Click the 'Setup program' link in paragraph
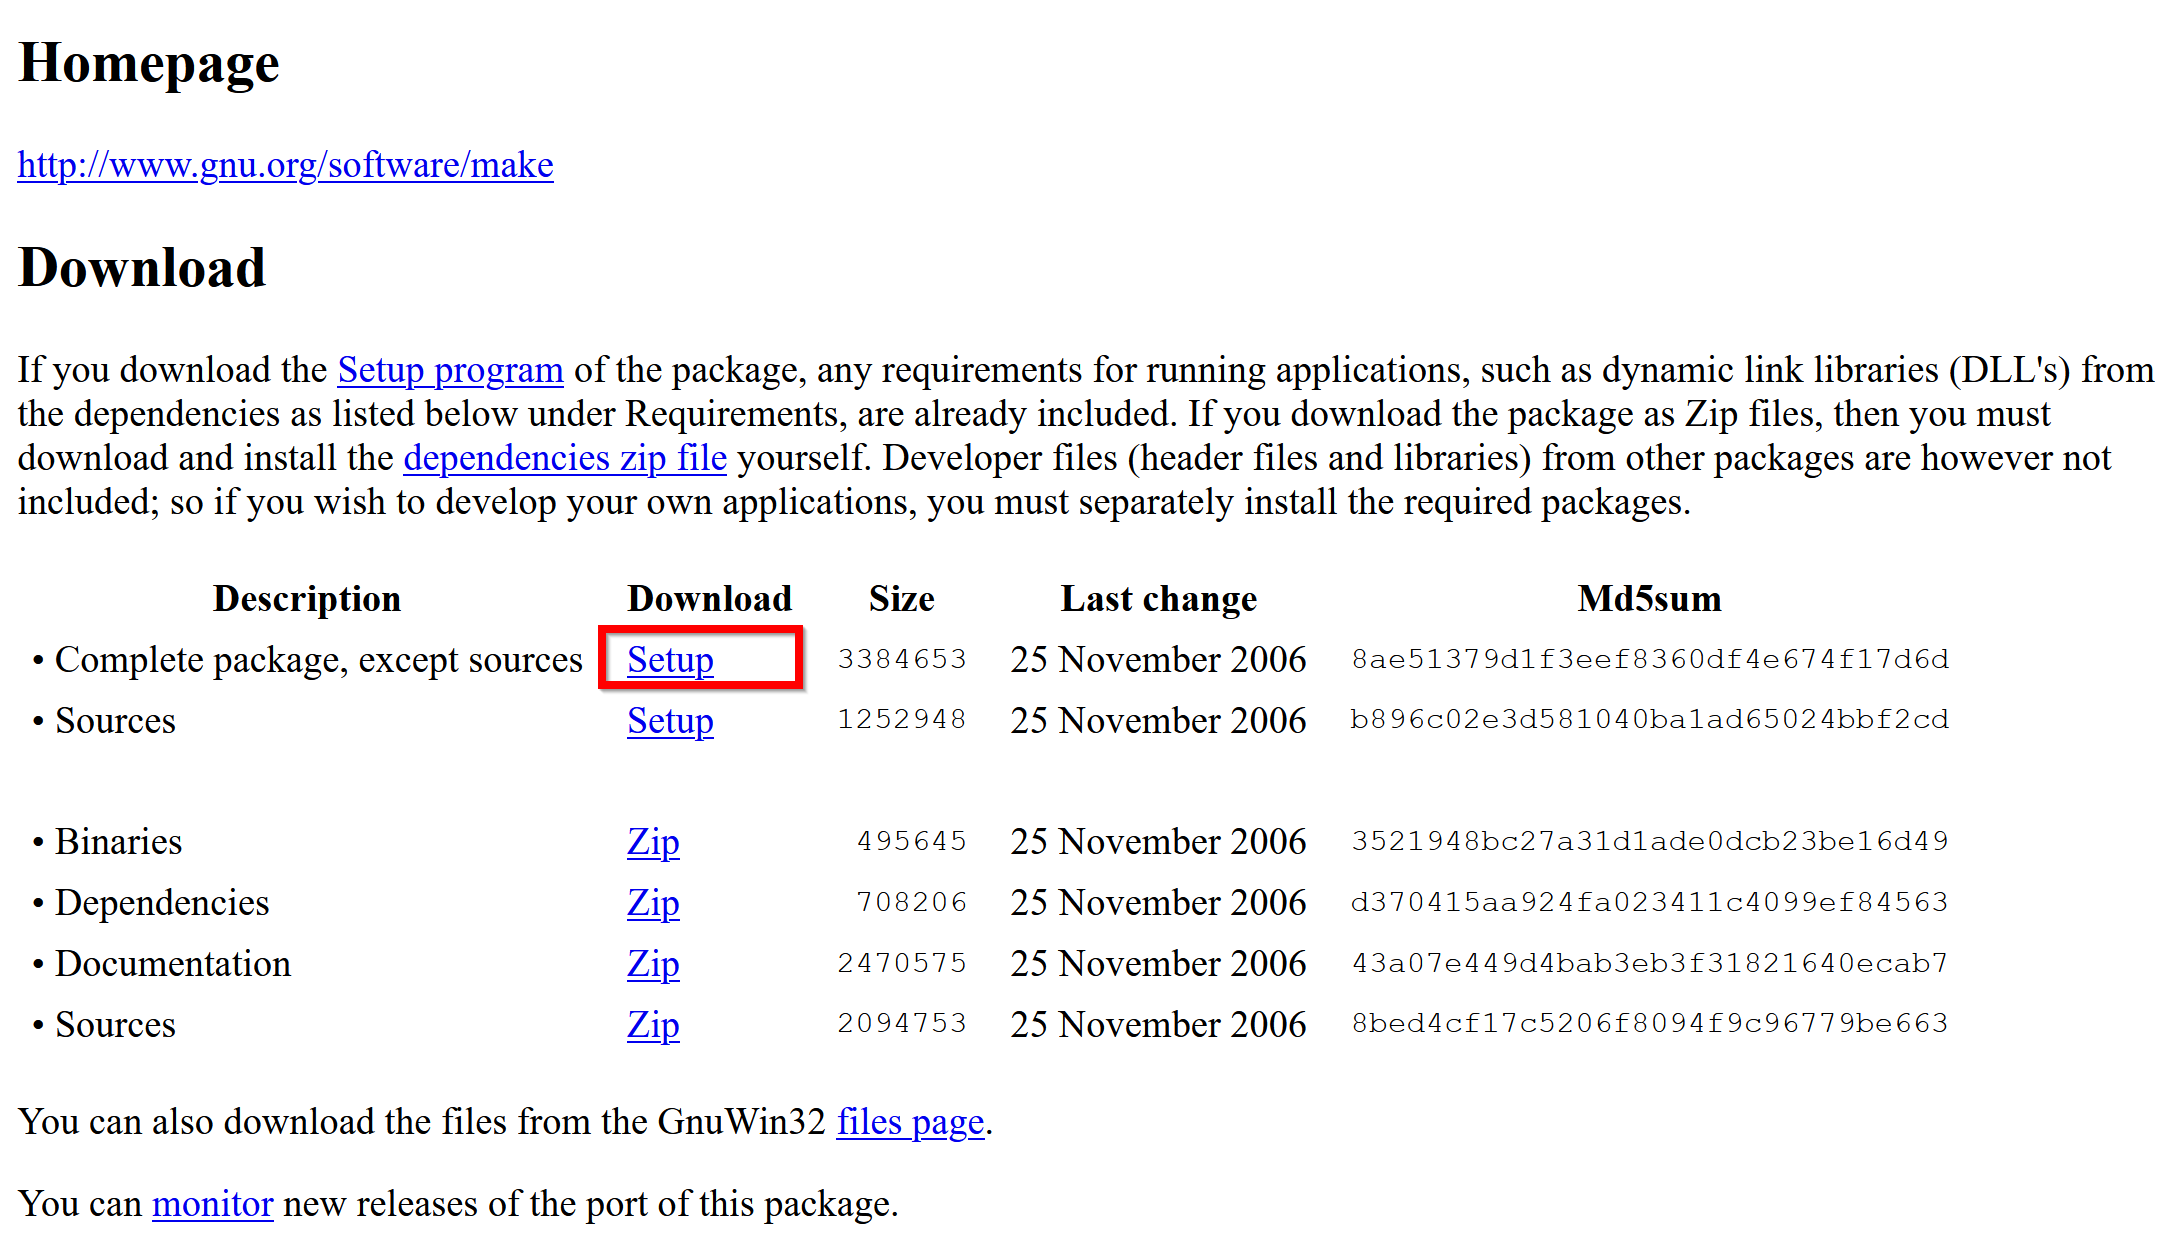Image resolution: width=2175 pixels, height=1248 pixels. click(450, 370)
